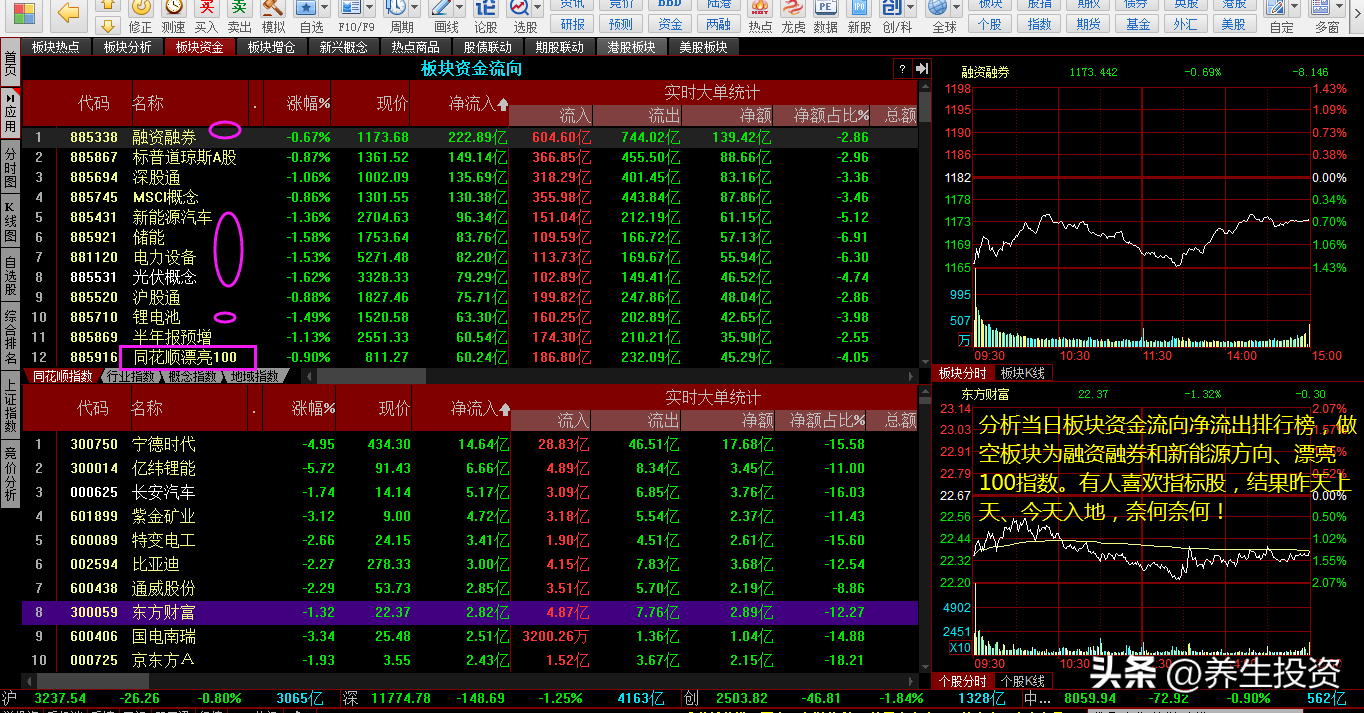Switch to the 板块分析 tab
1364x713 pixels.
127,47
